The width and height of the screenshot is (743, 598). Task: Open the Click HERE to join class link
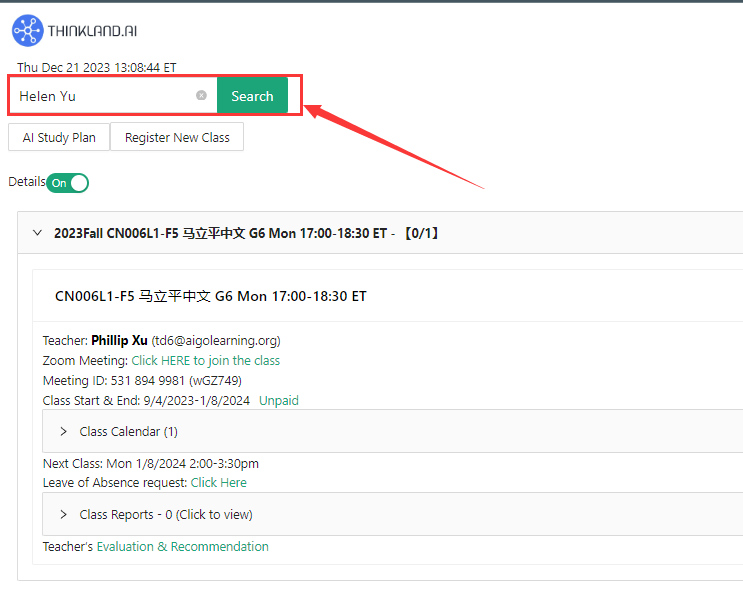[x=205, y=361]
